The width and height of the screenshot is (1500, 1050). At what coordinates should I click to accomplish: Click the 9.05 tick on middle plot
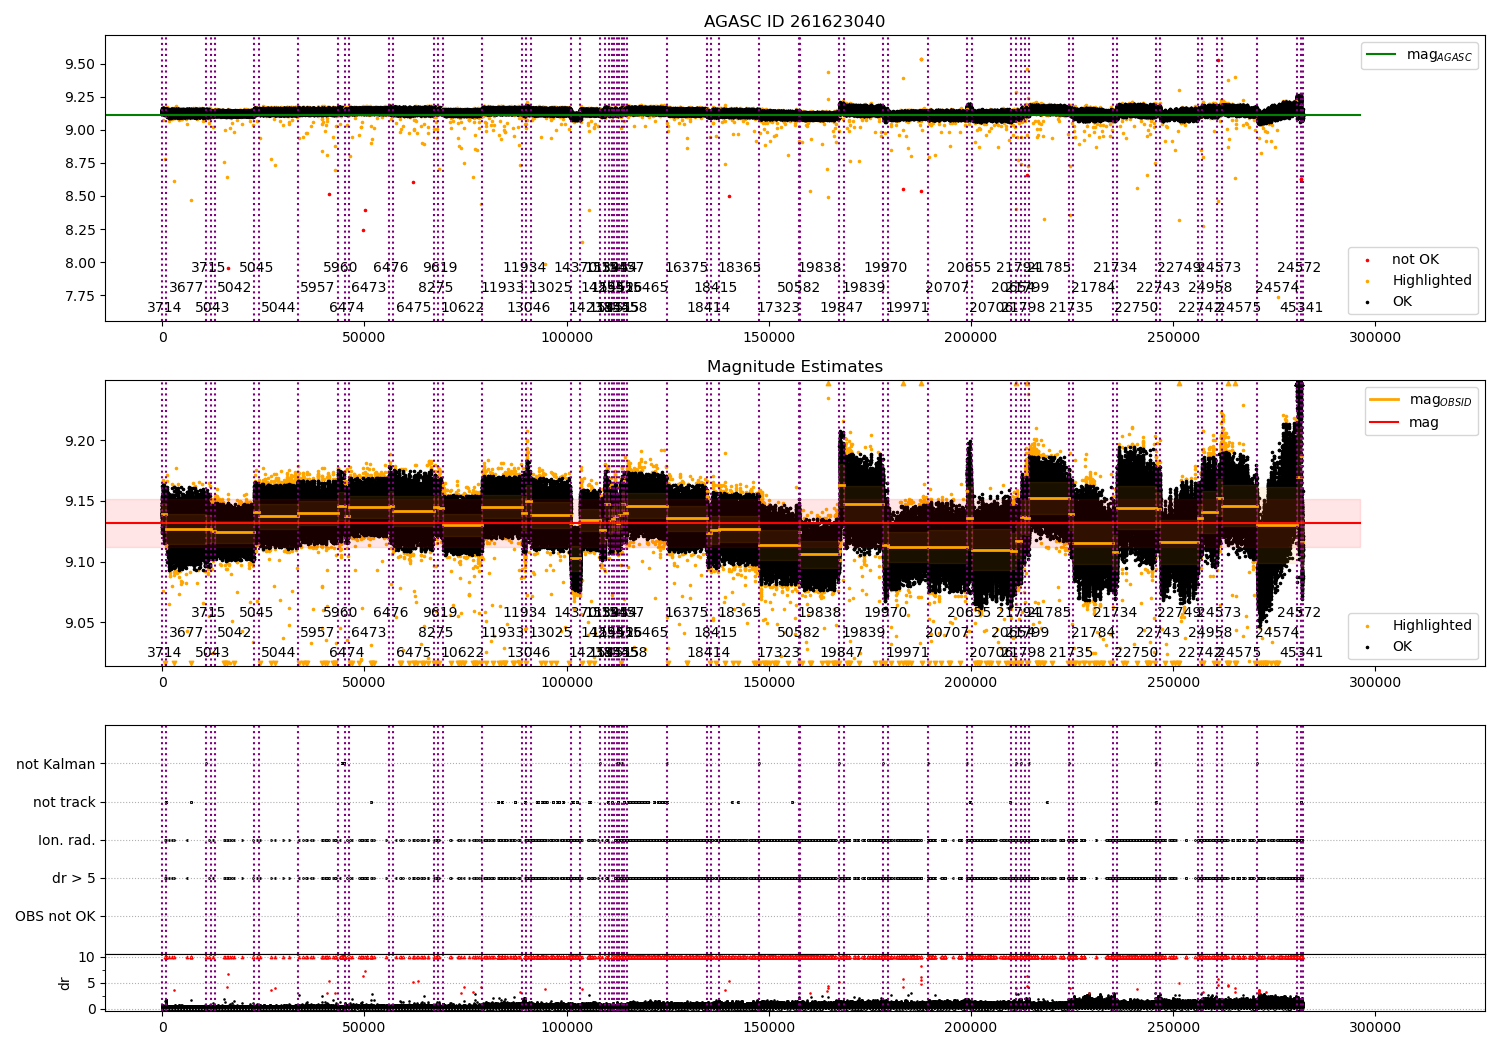click(x=78, y=623)
